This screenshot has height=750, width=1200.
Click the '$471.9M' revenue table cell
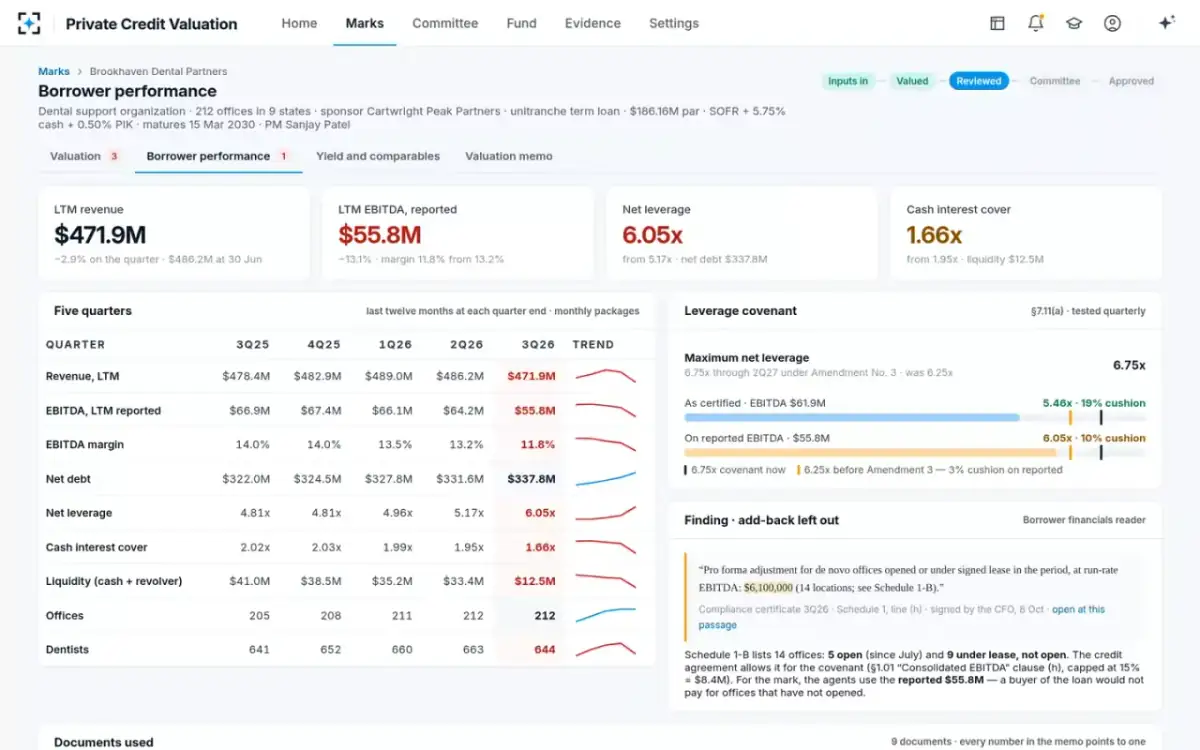tap(531, 377)
